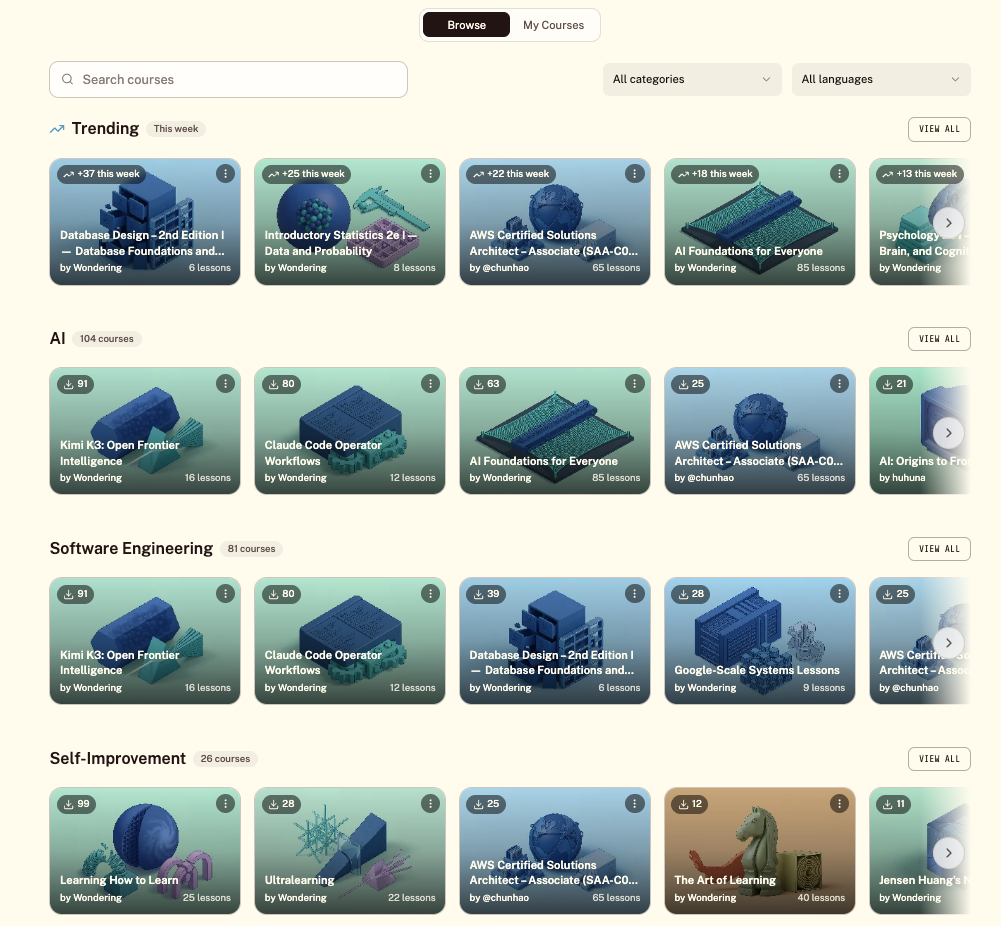
Task: Open options menu on trending AWS Certified Solutions card
Action: [635, 174]
